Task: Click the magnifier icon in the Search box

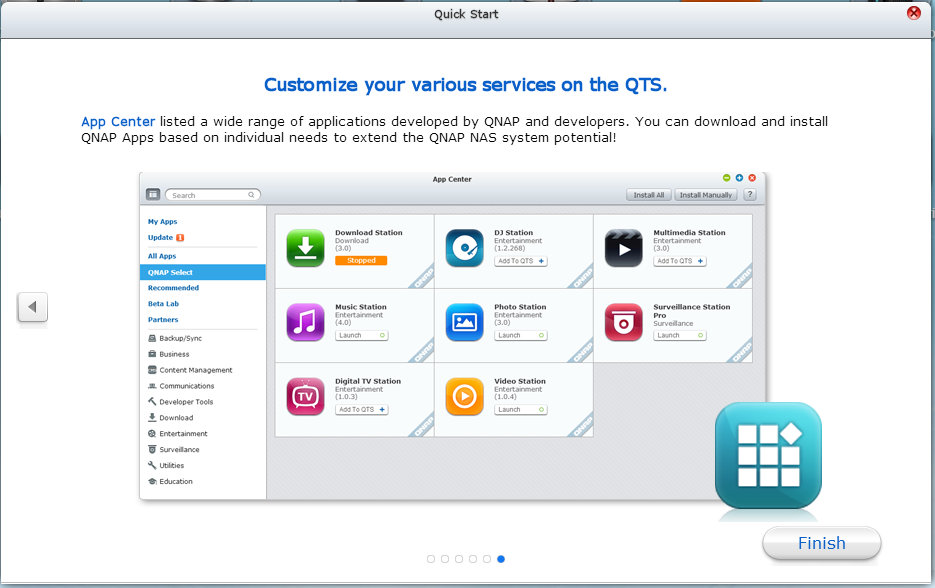Action: pyautogui.click(x=252, y=195)
